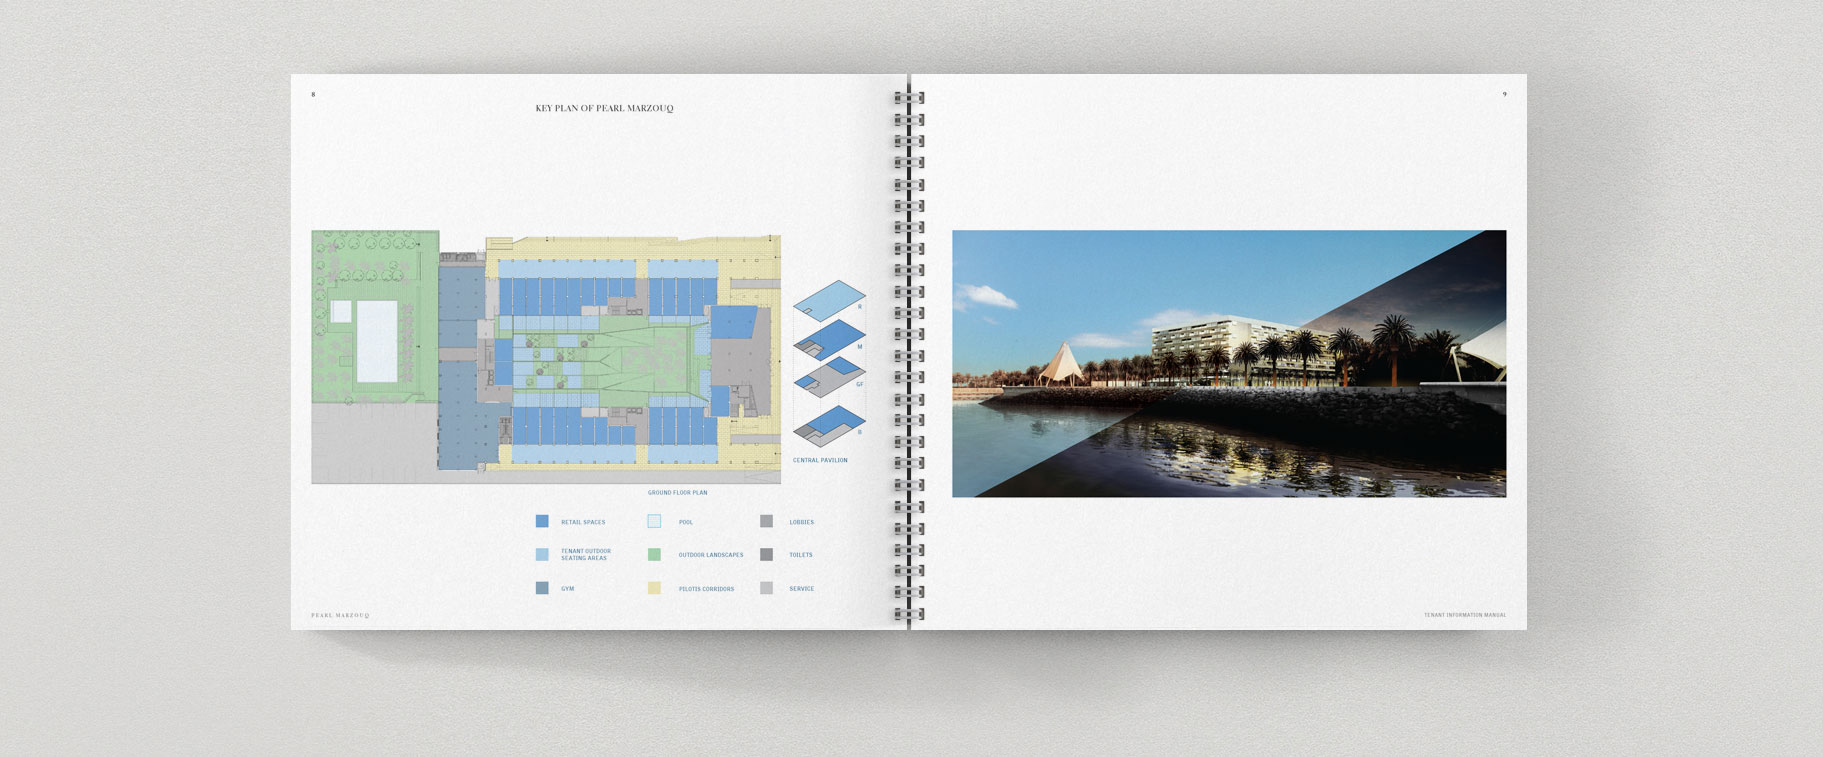Click the Pool legend swatch
1823x757 pixels.
point(654,521)
